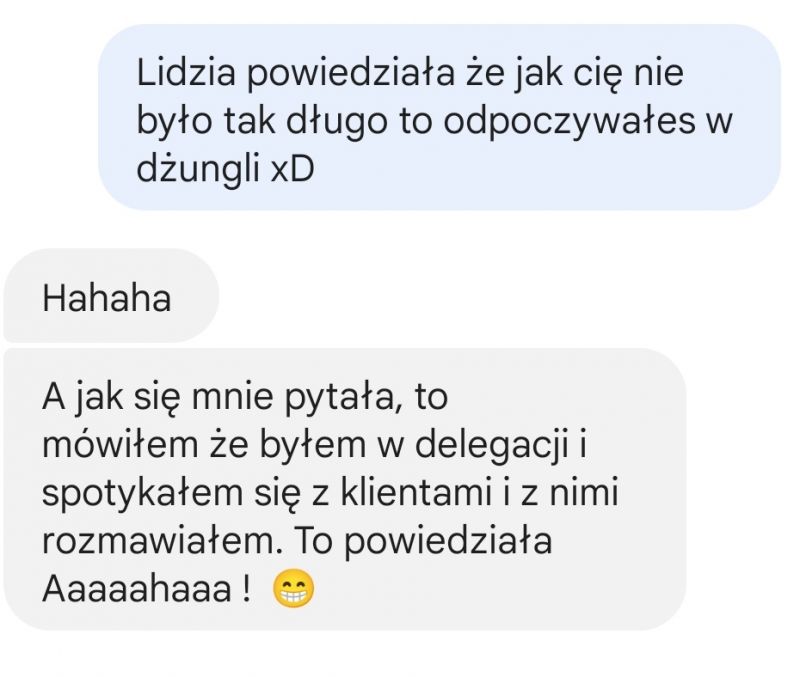This screenshot has height=677, width=800.
Task: Click the grinning emoji in the last message
Action: click(x=293, y=590)
